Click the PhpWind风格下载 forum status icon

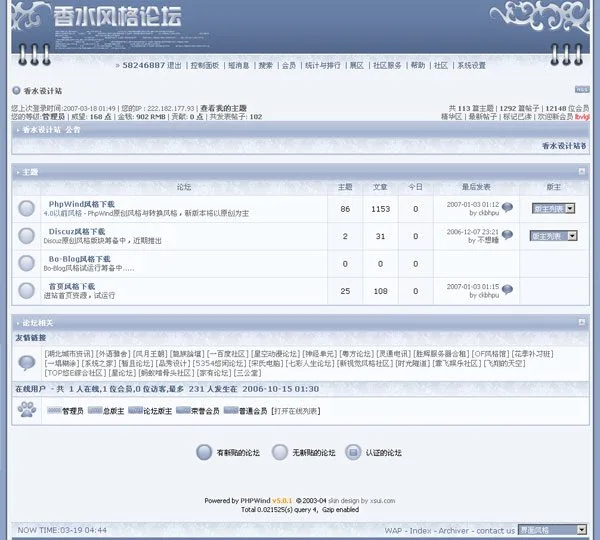click(27, 208)
